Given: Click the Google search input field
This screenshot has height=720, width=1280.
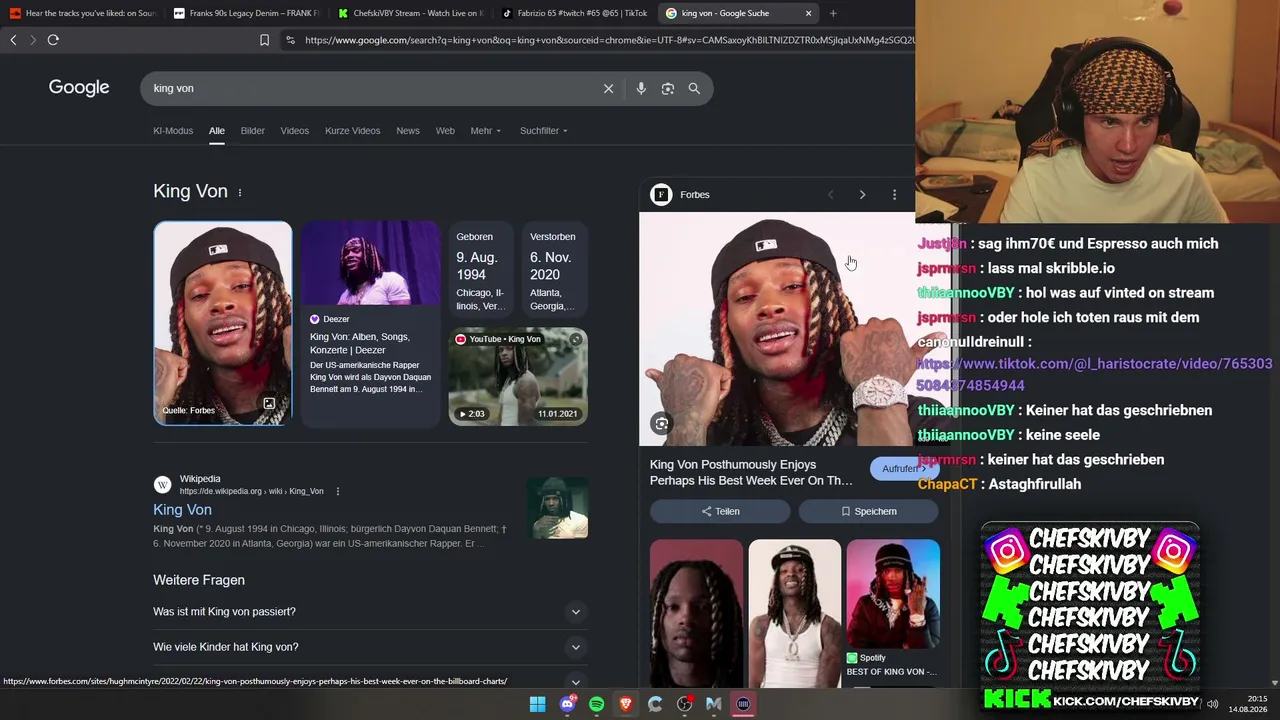Looking at the screenshot, I should click(375, 88).
